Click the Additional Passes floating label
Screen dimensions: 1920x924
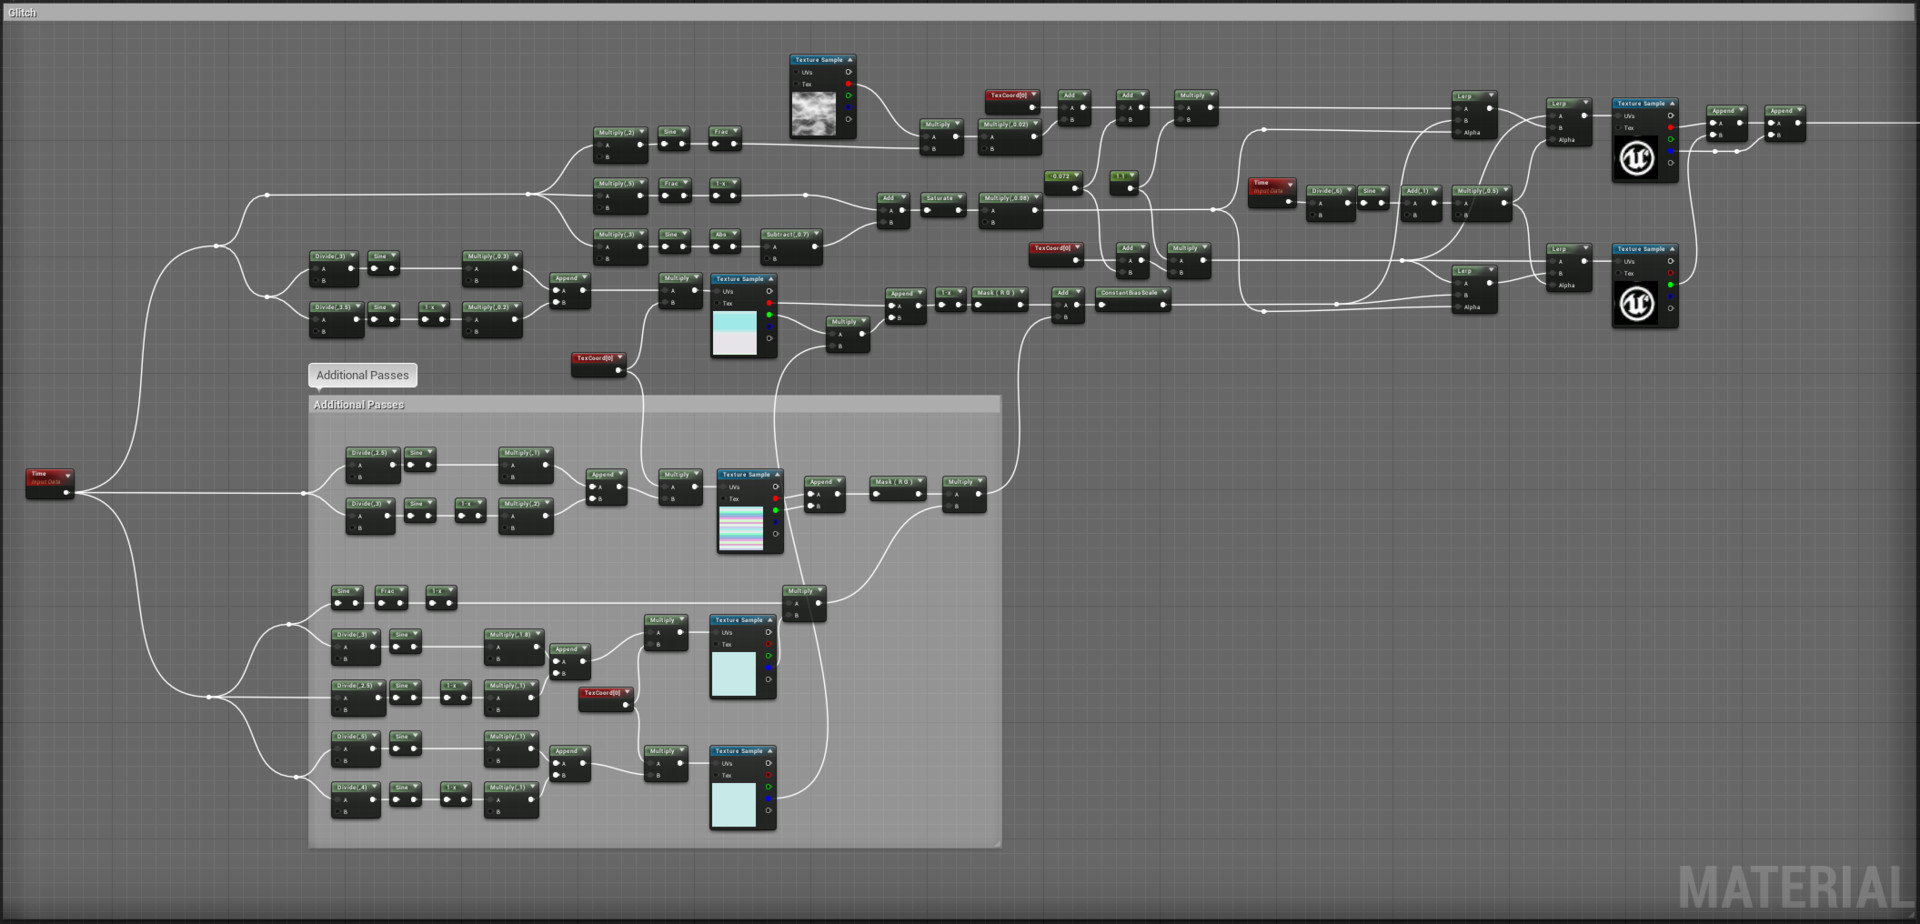(x=362, y=374)
